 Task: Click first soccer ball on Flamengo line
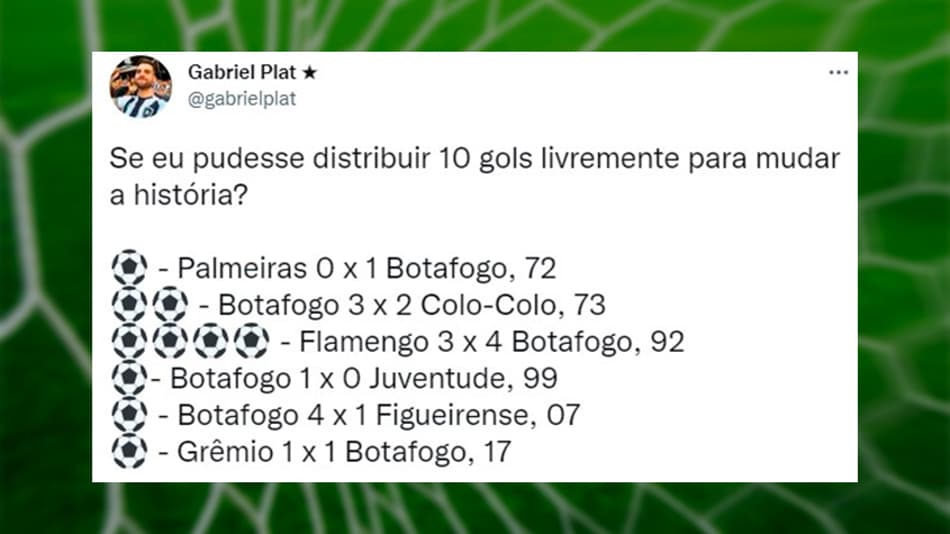tap(129, 341)
